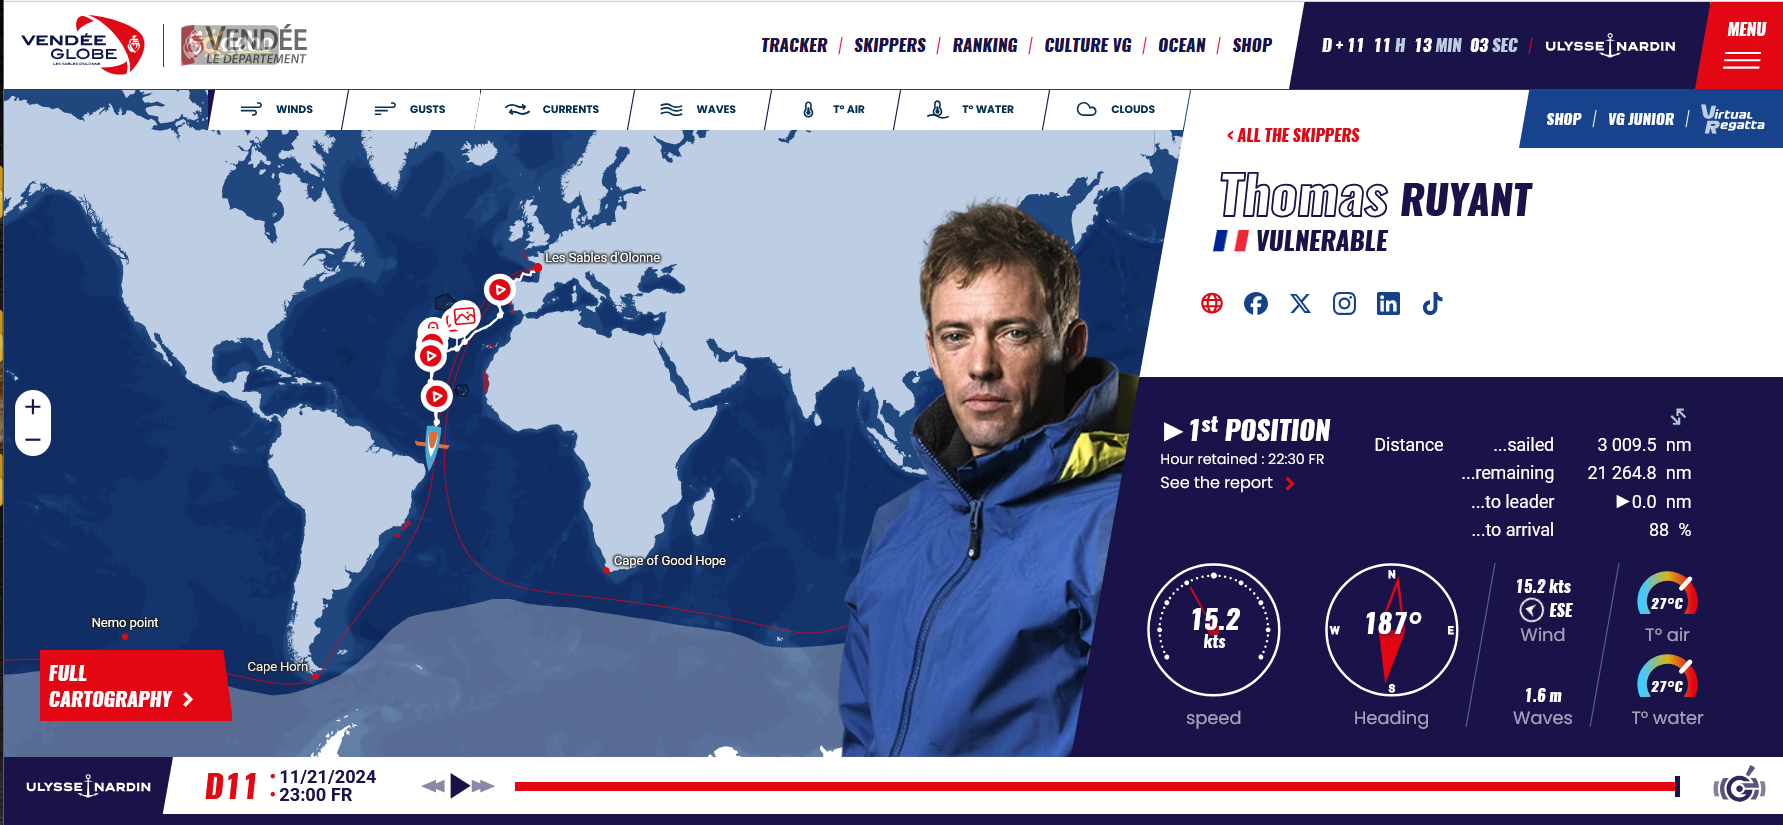Open skipper's Facebook page icon
The height and width of the screenshot is (825, 1783).
[x=1256, y=304]
